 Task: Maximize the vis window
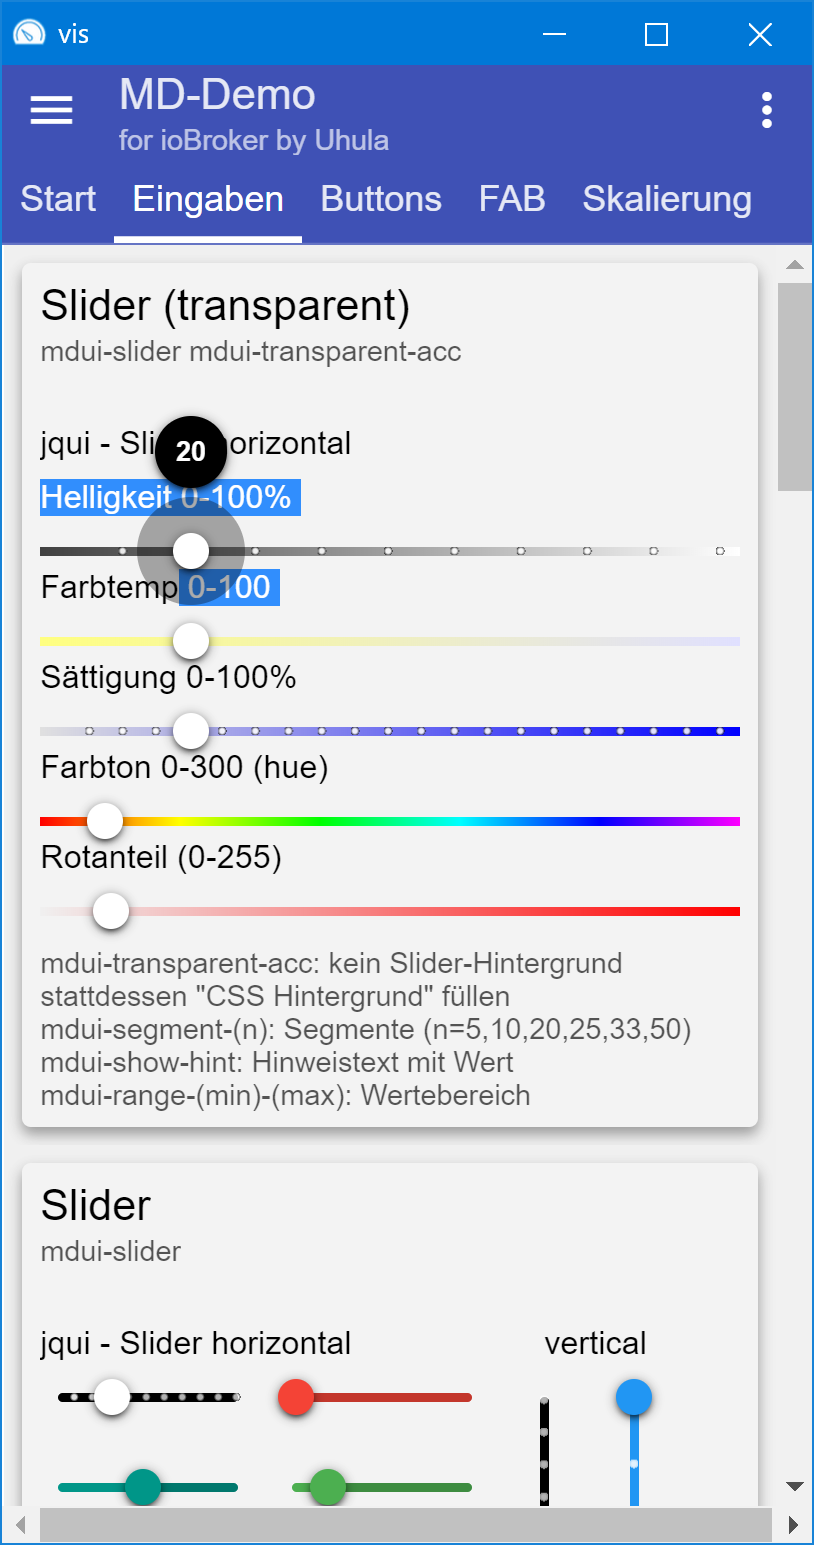tap(656, 35)
